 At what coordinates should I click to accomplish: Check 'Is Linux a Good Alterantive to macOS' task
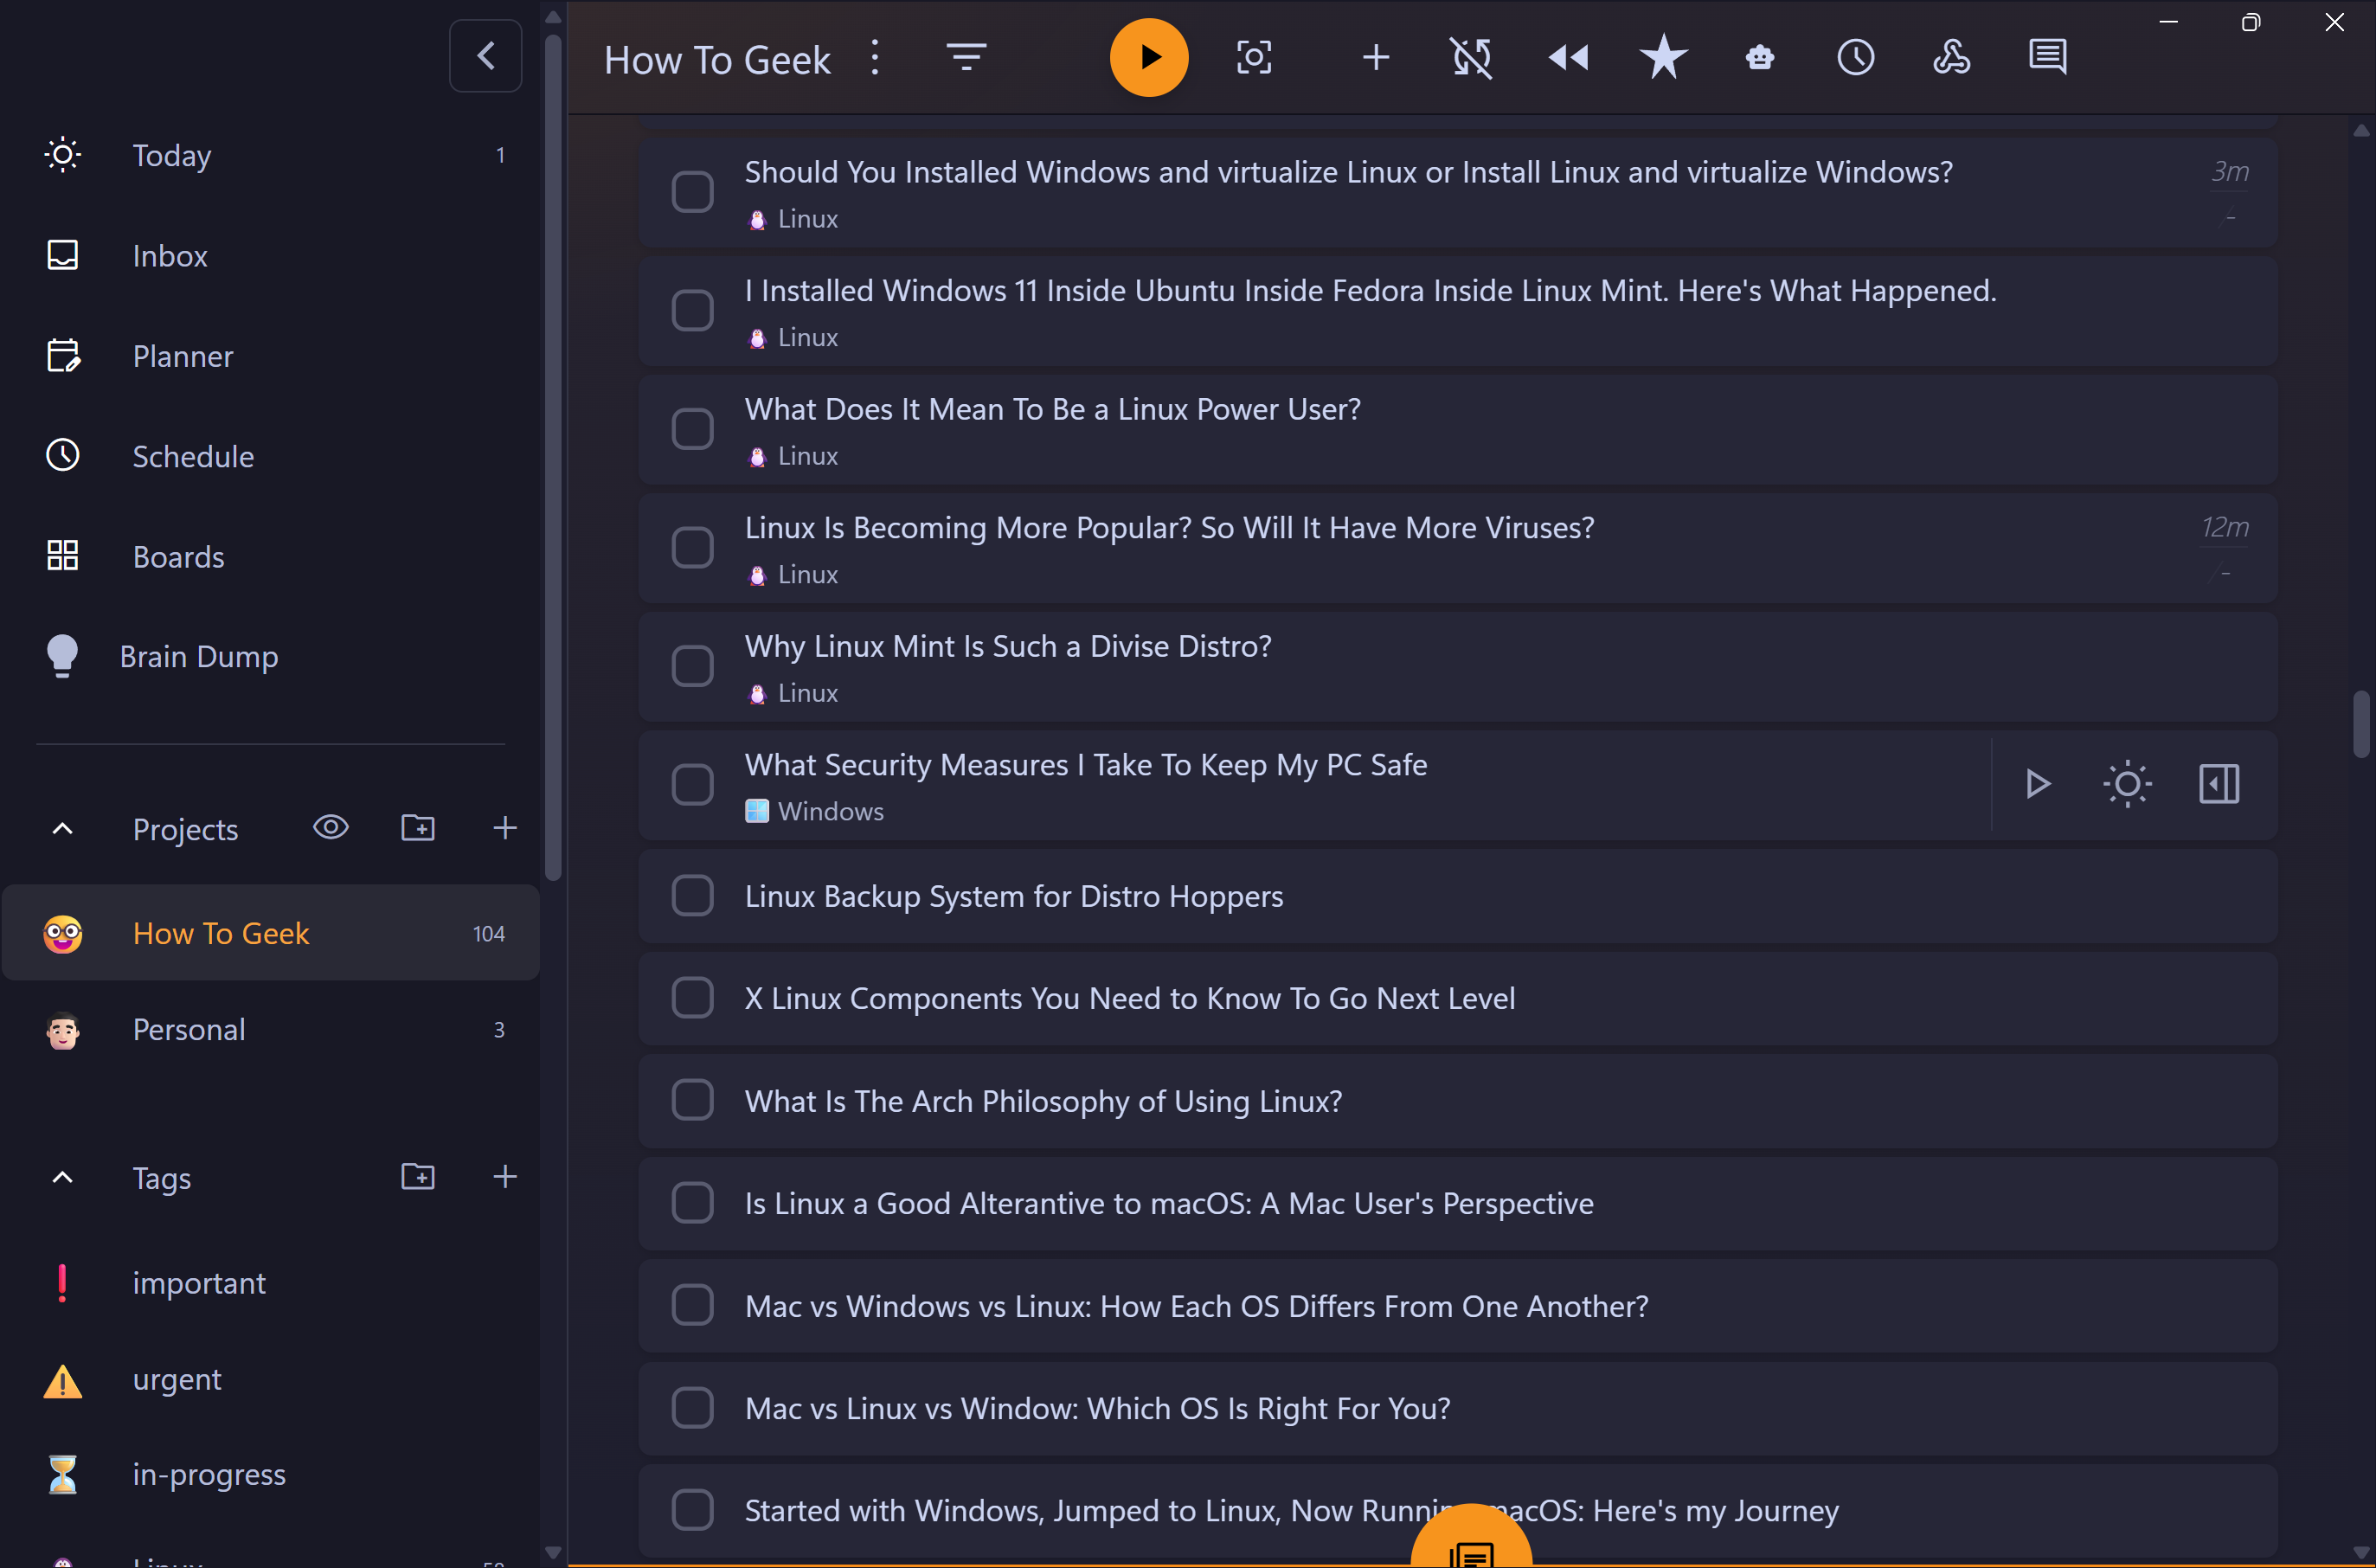692,1203
